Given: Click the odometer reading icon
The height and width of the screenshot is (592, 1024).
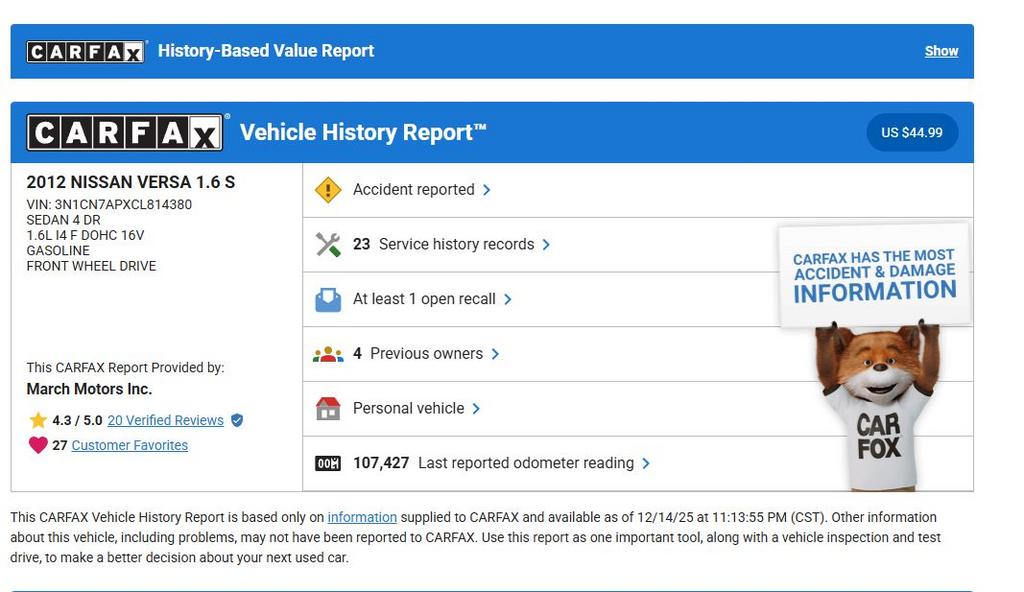Looking at the screenshot, I should pos(328,463).
